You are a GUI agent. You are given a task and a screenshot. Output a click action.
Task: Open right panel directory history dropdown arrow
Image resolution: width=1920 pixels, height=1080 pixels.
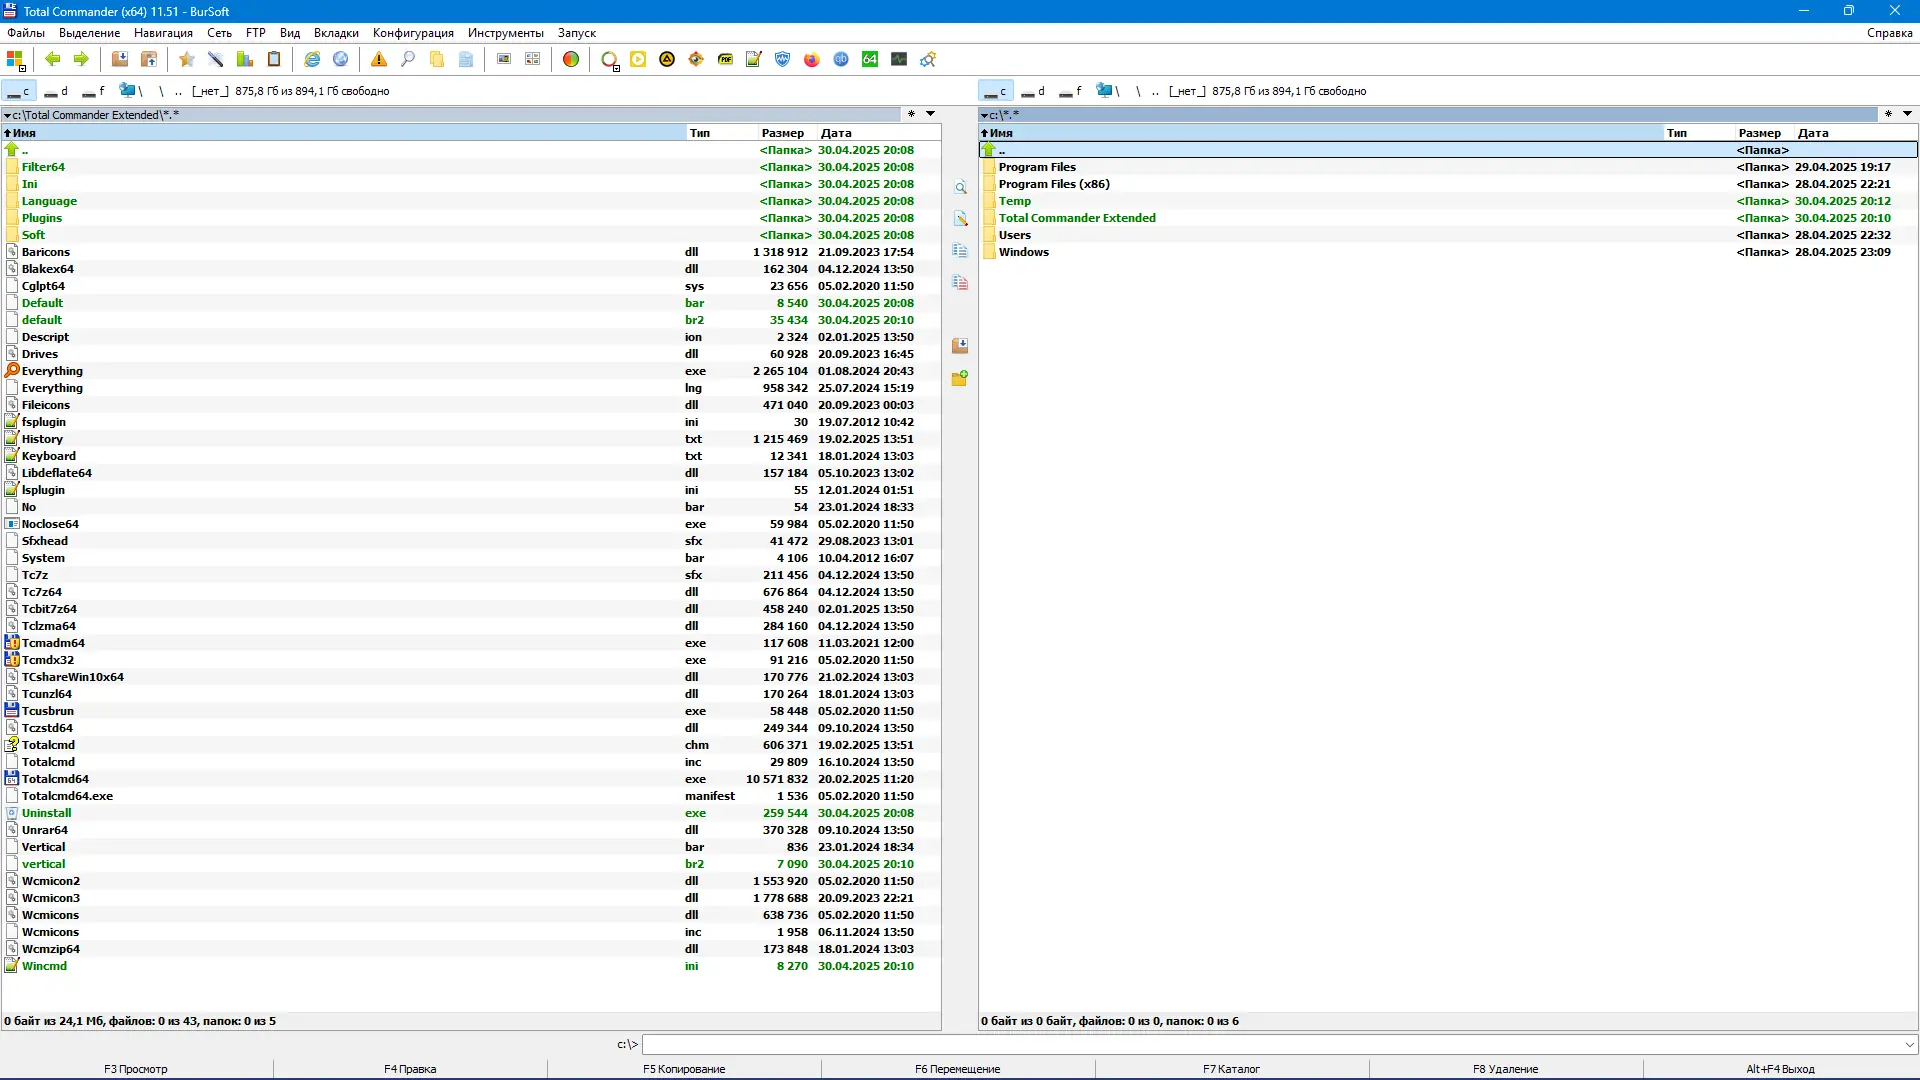coord(1907,114)
